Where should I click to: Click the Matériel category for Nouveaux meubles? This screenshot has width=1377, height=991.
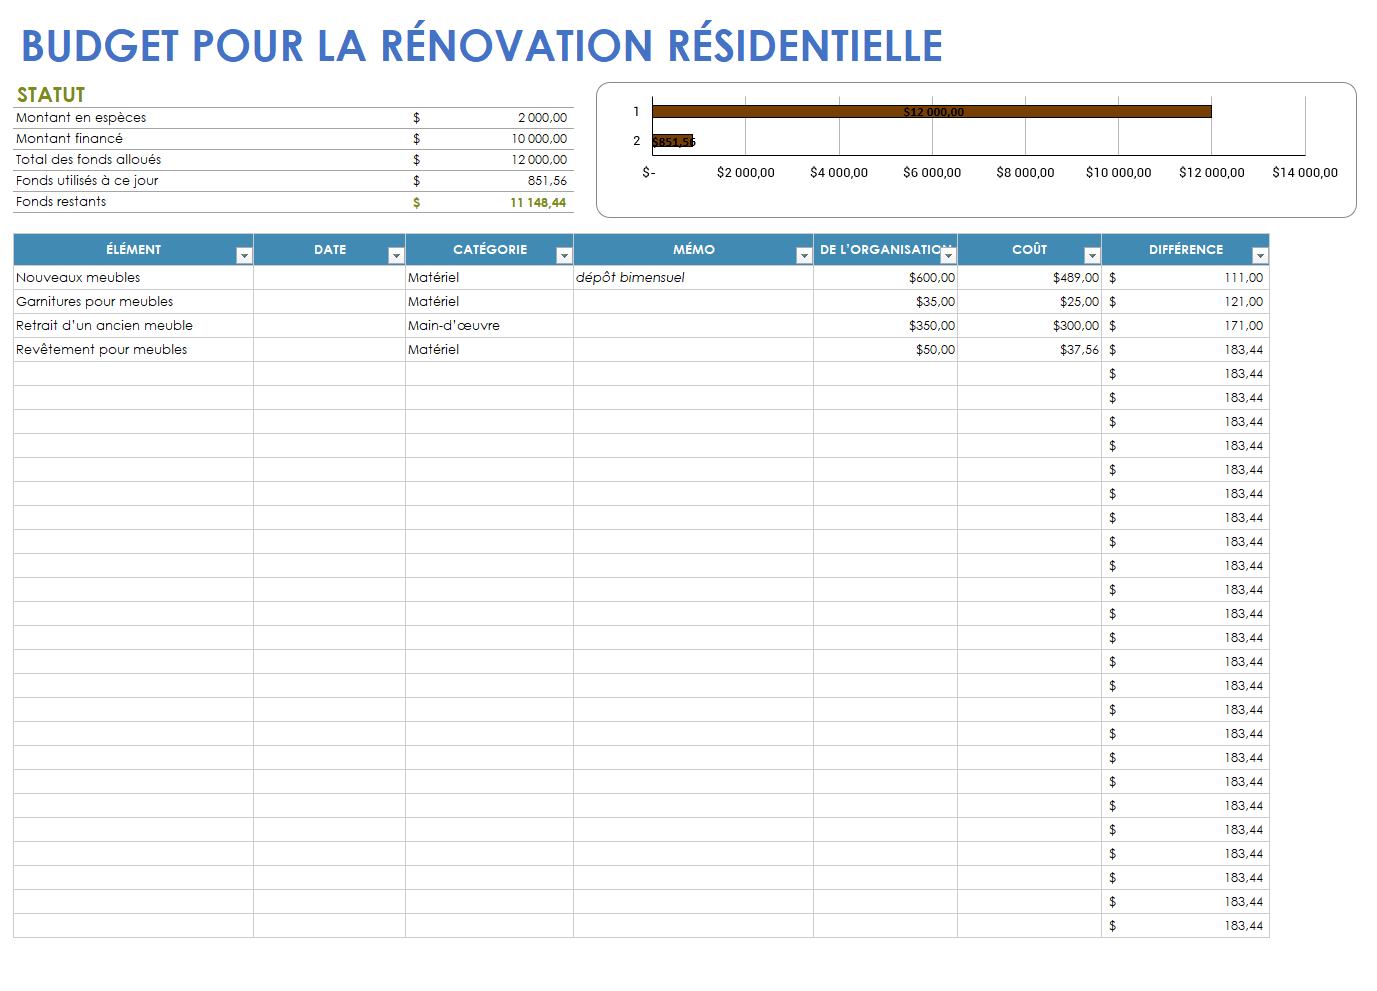pos(490,278)
